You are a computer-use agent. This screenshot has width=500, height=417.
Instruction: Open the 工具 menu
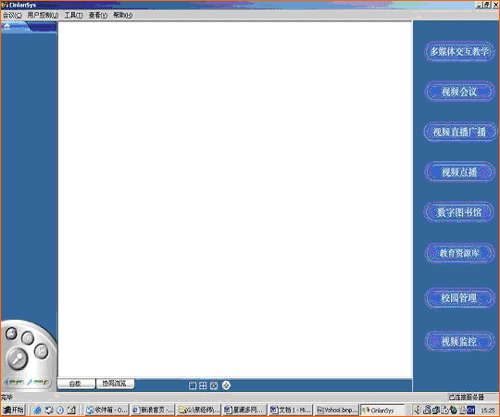(x=74, y=15)
